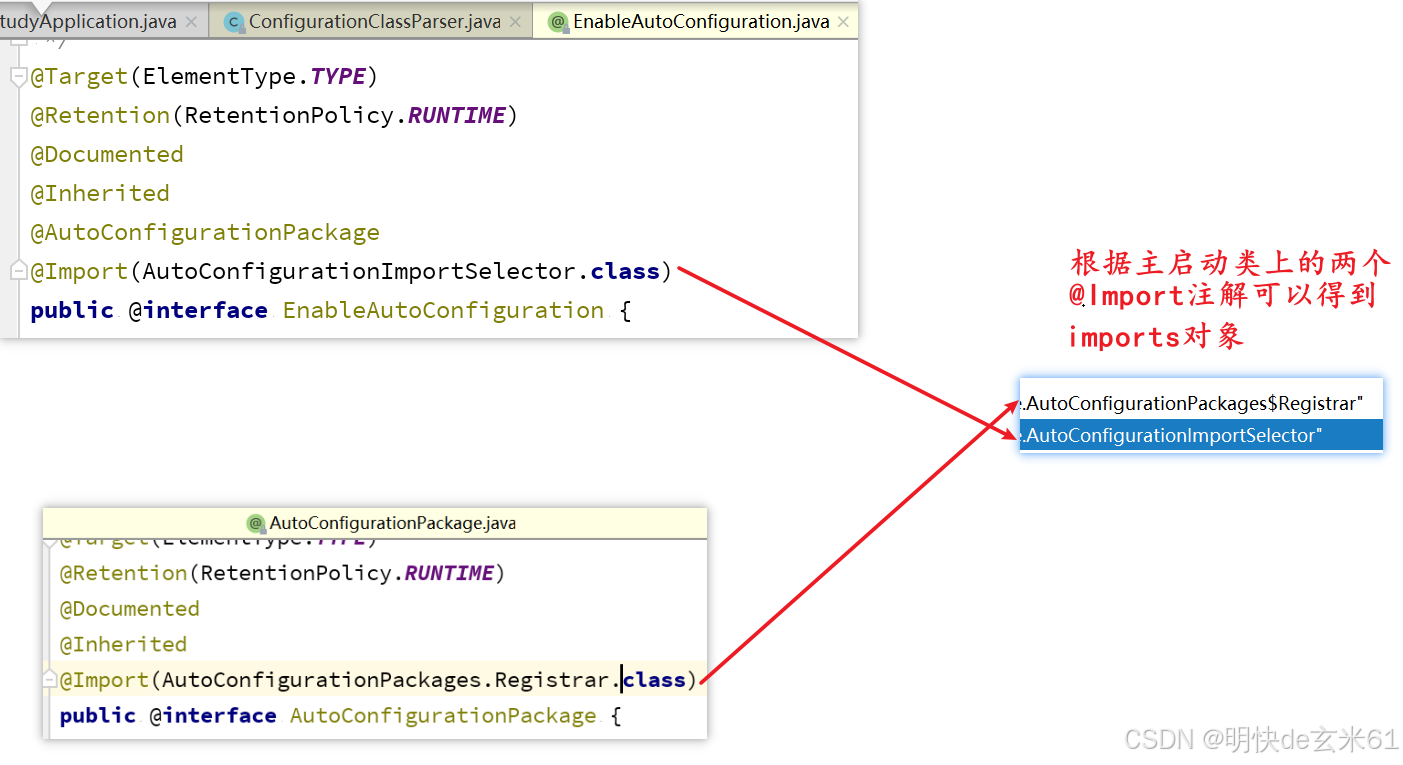Click Registrar in the AutoConfigurationPackages.Registrar.class expression

pyautogui.click(x=551, y=680)
